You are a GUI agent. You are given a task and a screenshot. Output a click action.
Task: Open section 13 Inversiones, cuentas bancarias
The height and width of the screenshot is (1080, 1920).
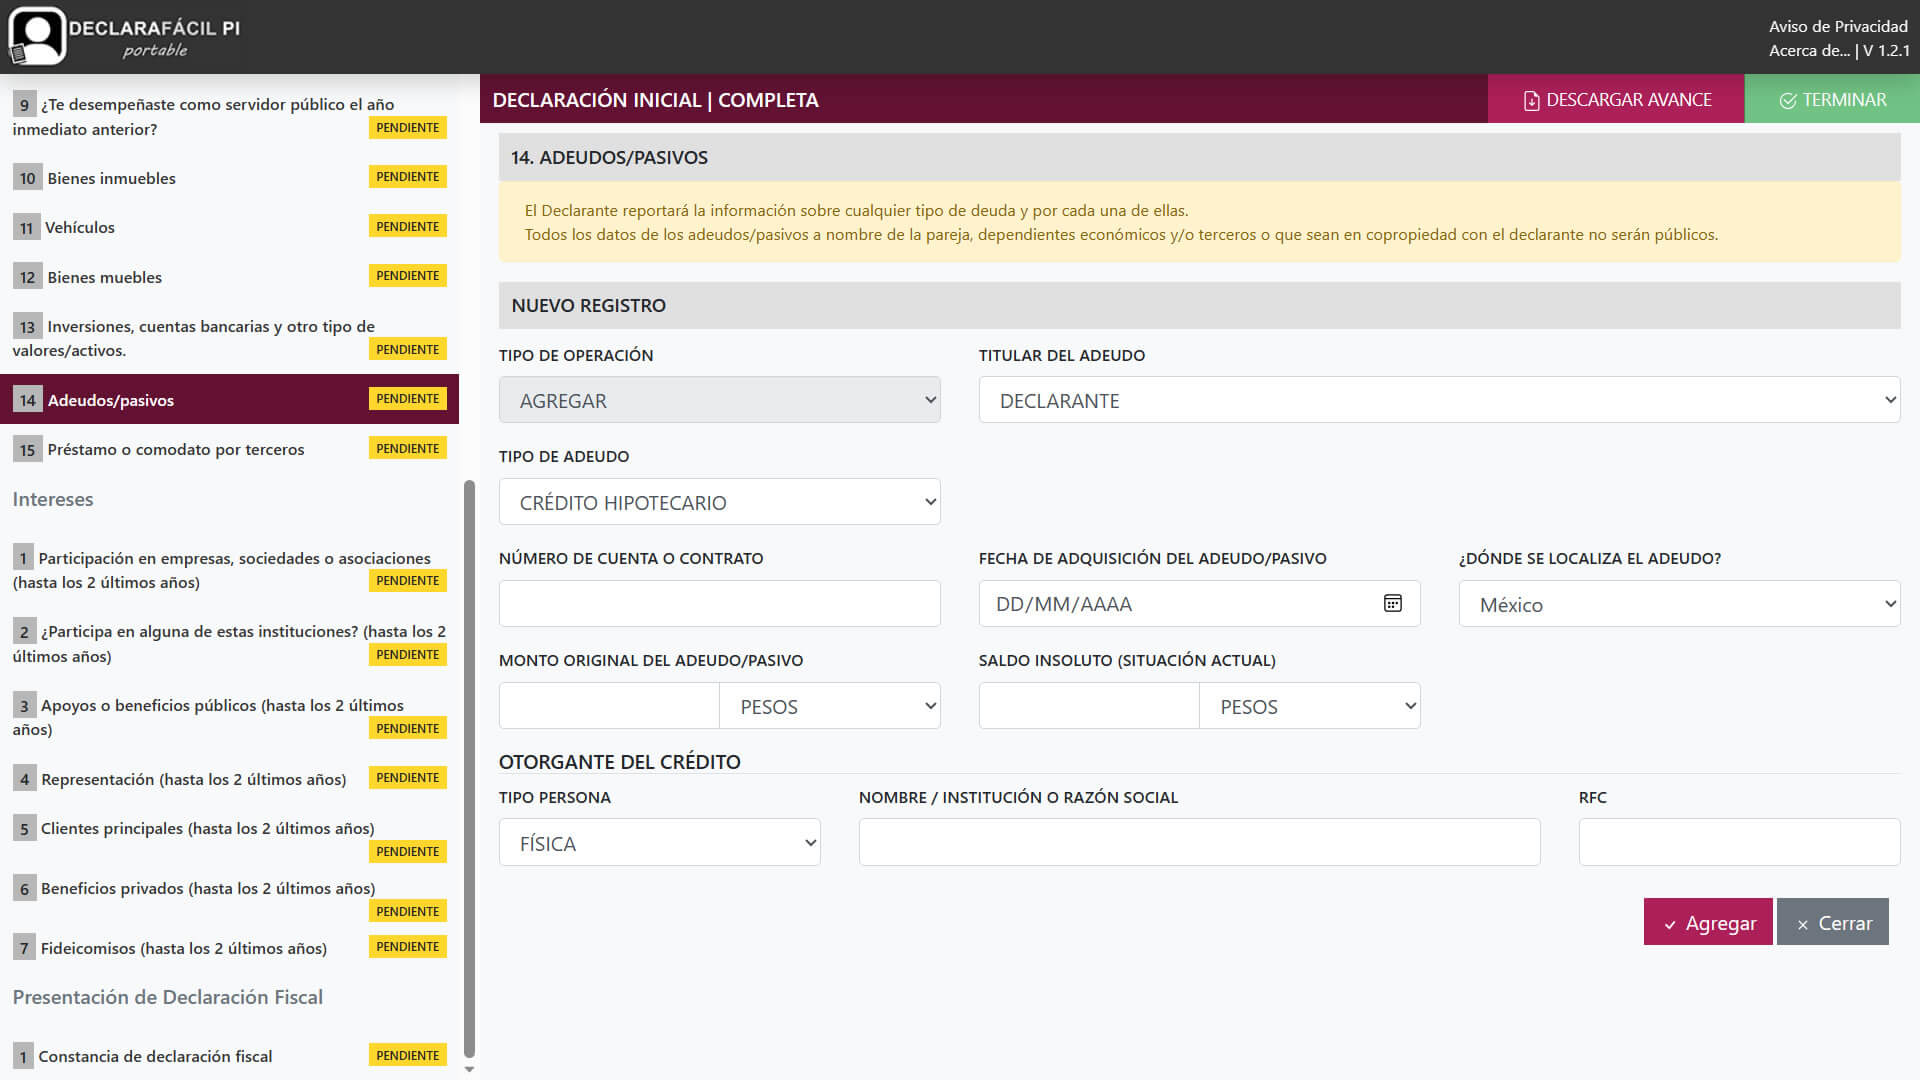click(229, 338)
